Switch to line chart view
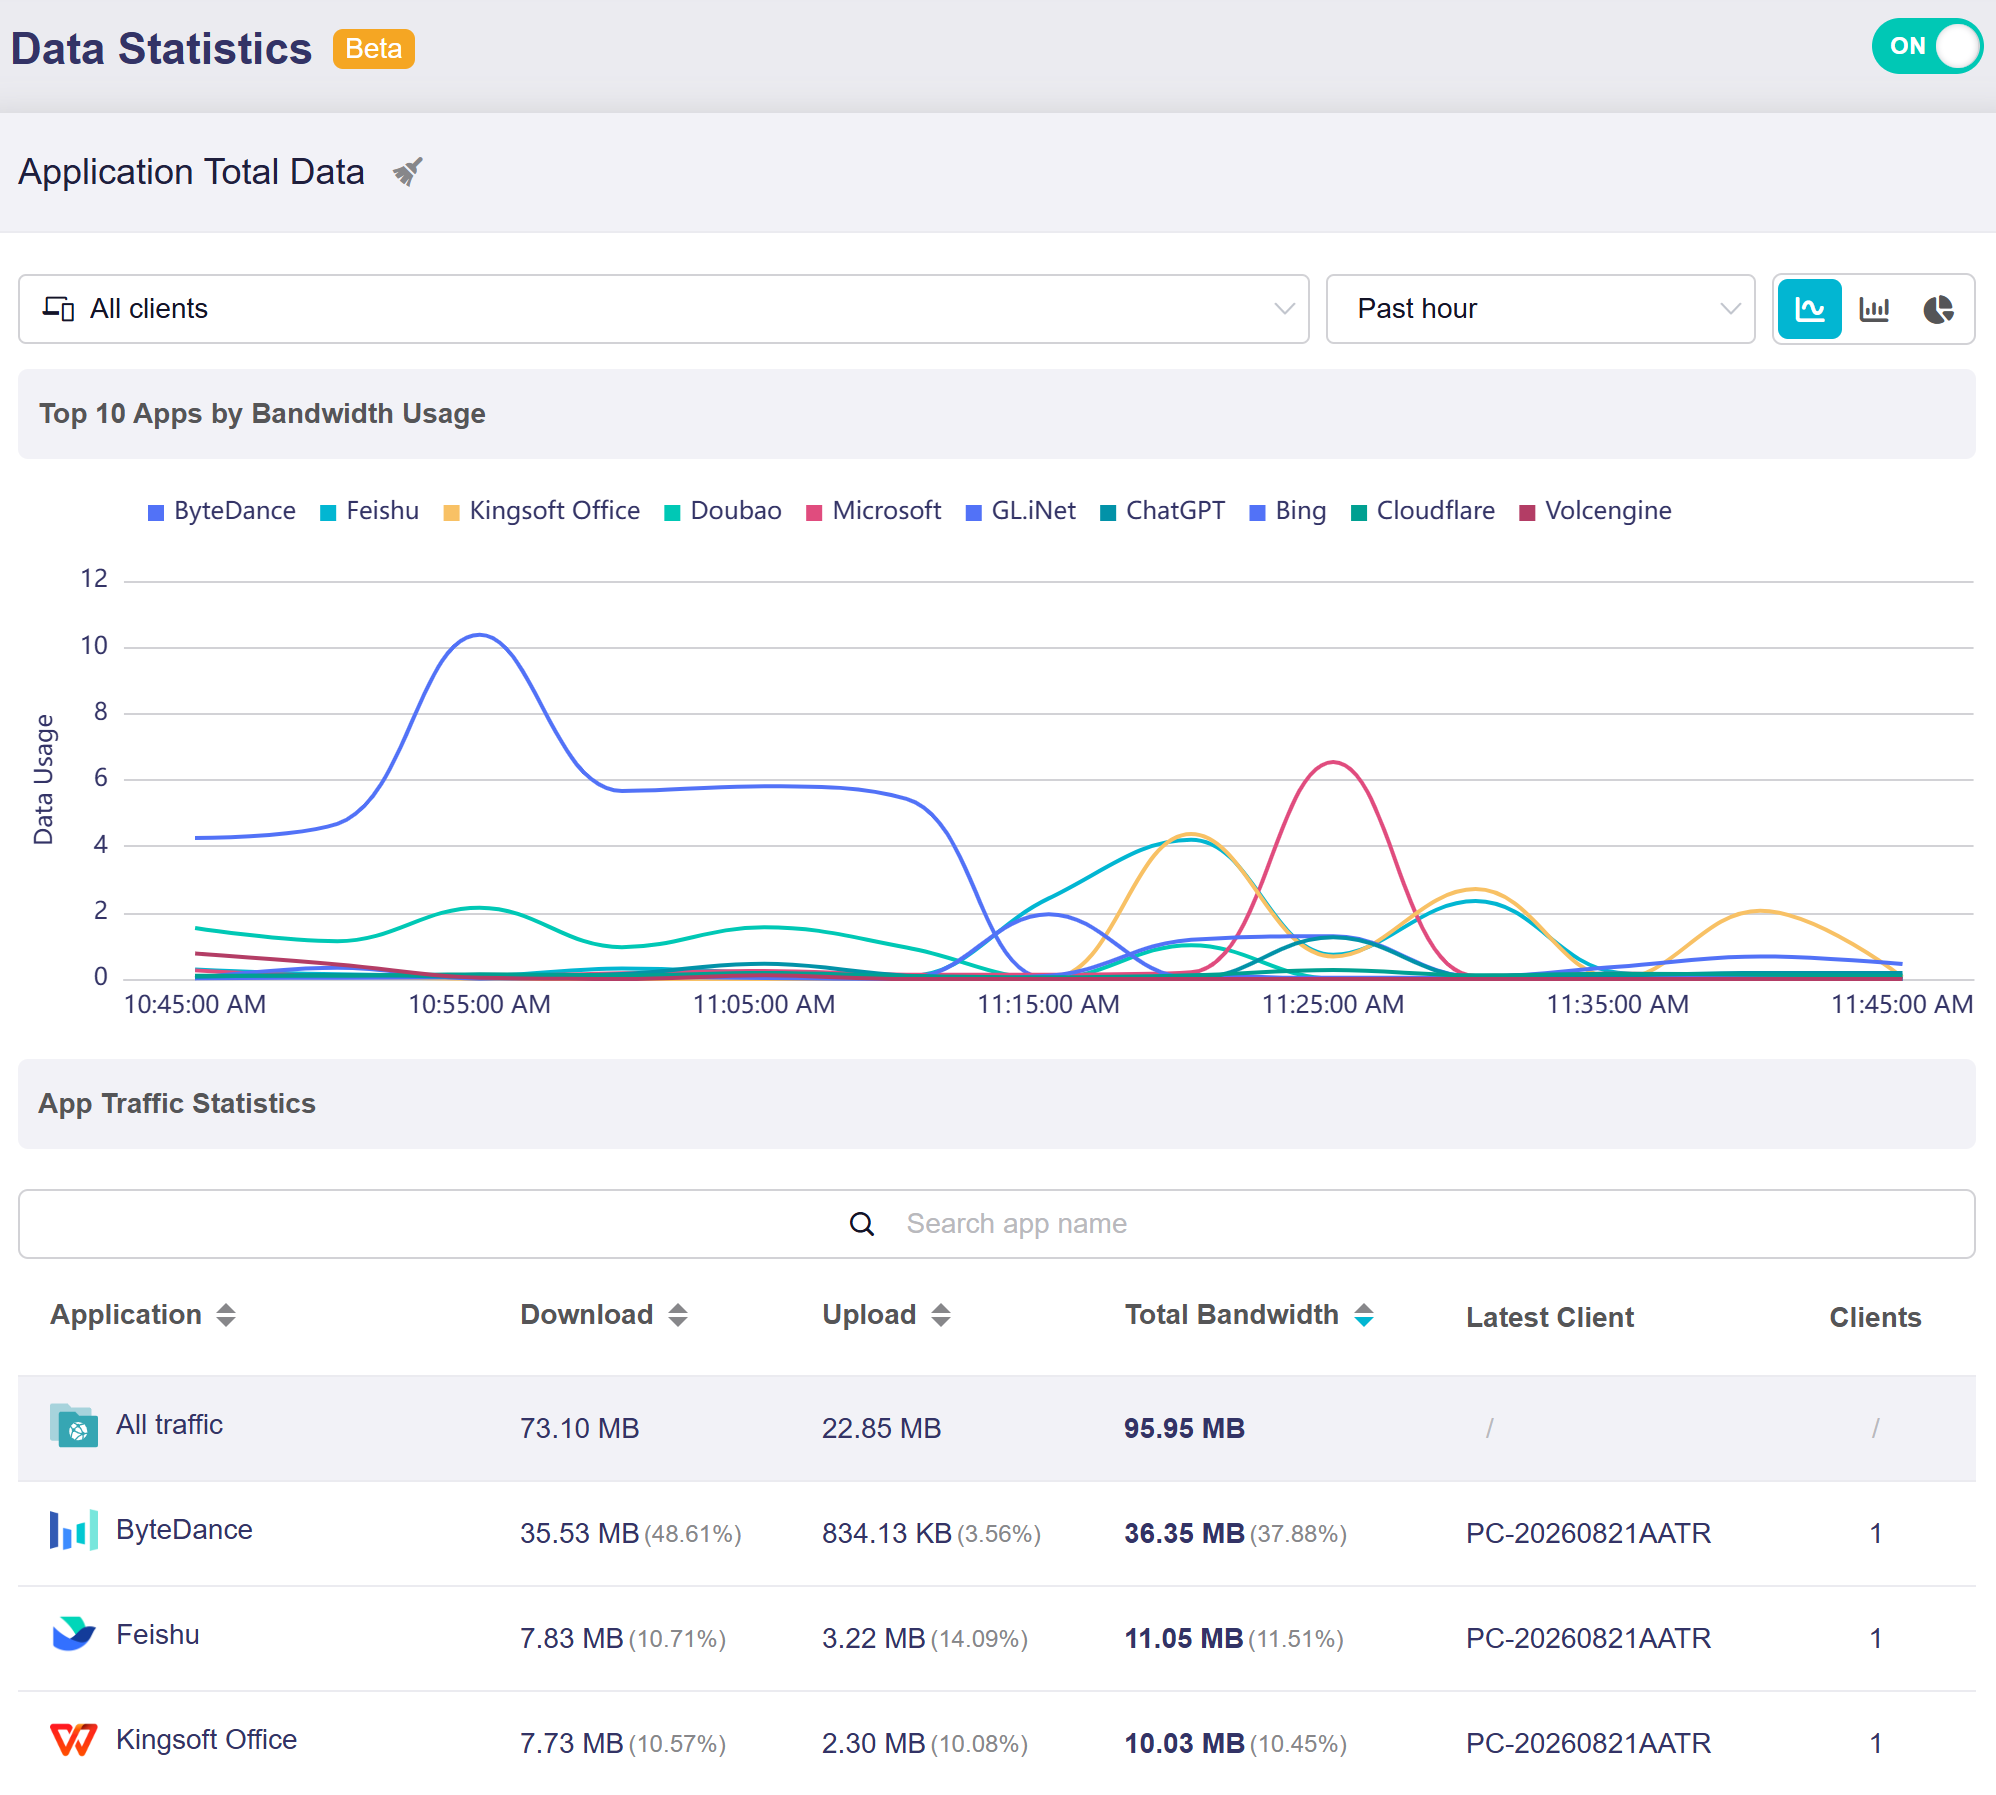This screenshot has height=1795, width=1996. click(x=1810, y=309)
